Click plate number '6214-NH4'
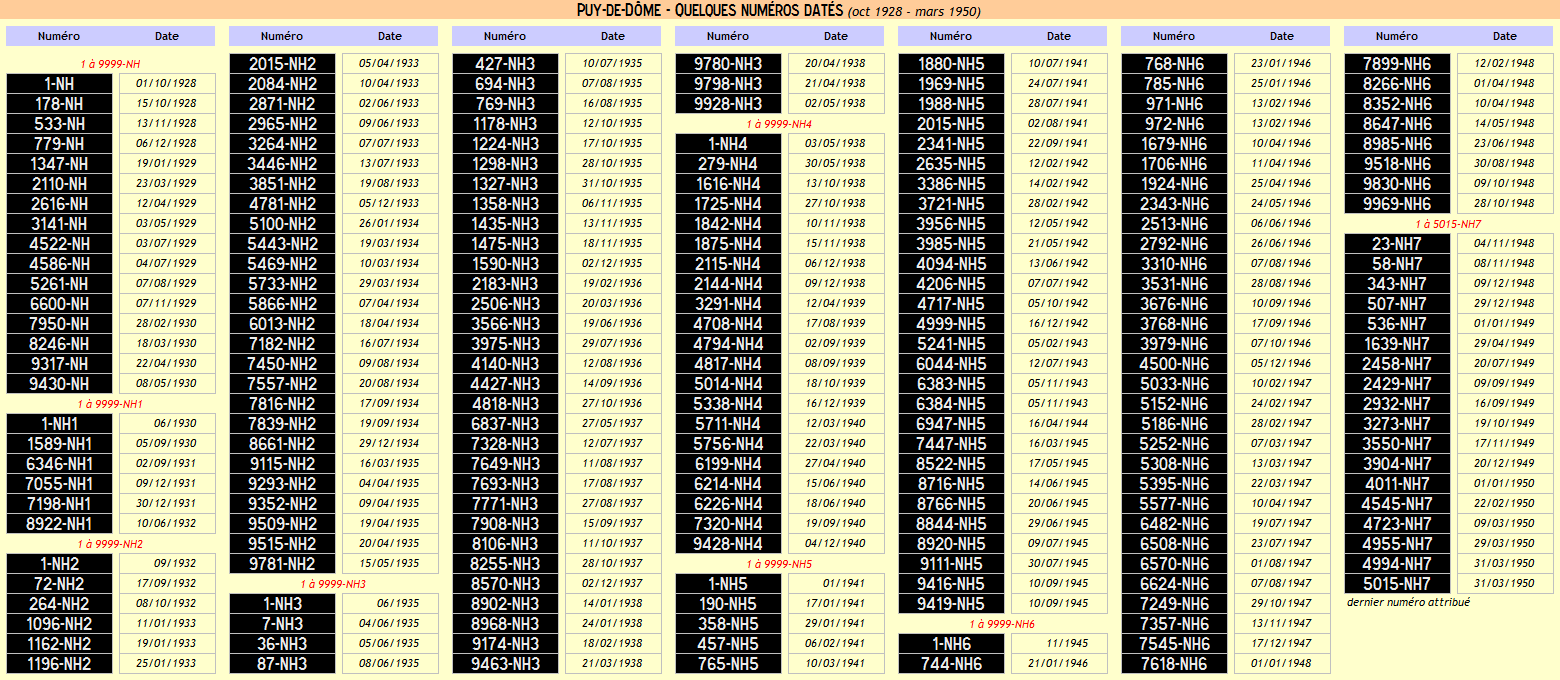1560x680 pixels. click(728, 484)
